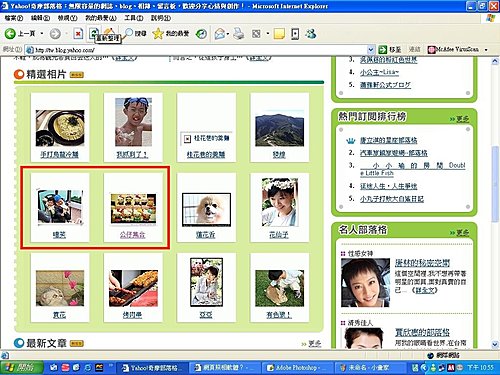Click the grey Forward arrow button
This screenshot has height=375, width=500.
point(55,34)
